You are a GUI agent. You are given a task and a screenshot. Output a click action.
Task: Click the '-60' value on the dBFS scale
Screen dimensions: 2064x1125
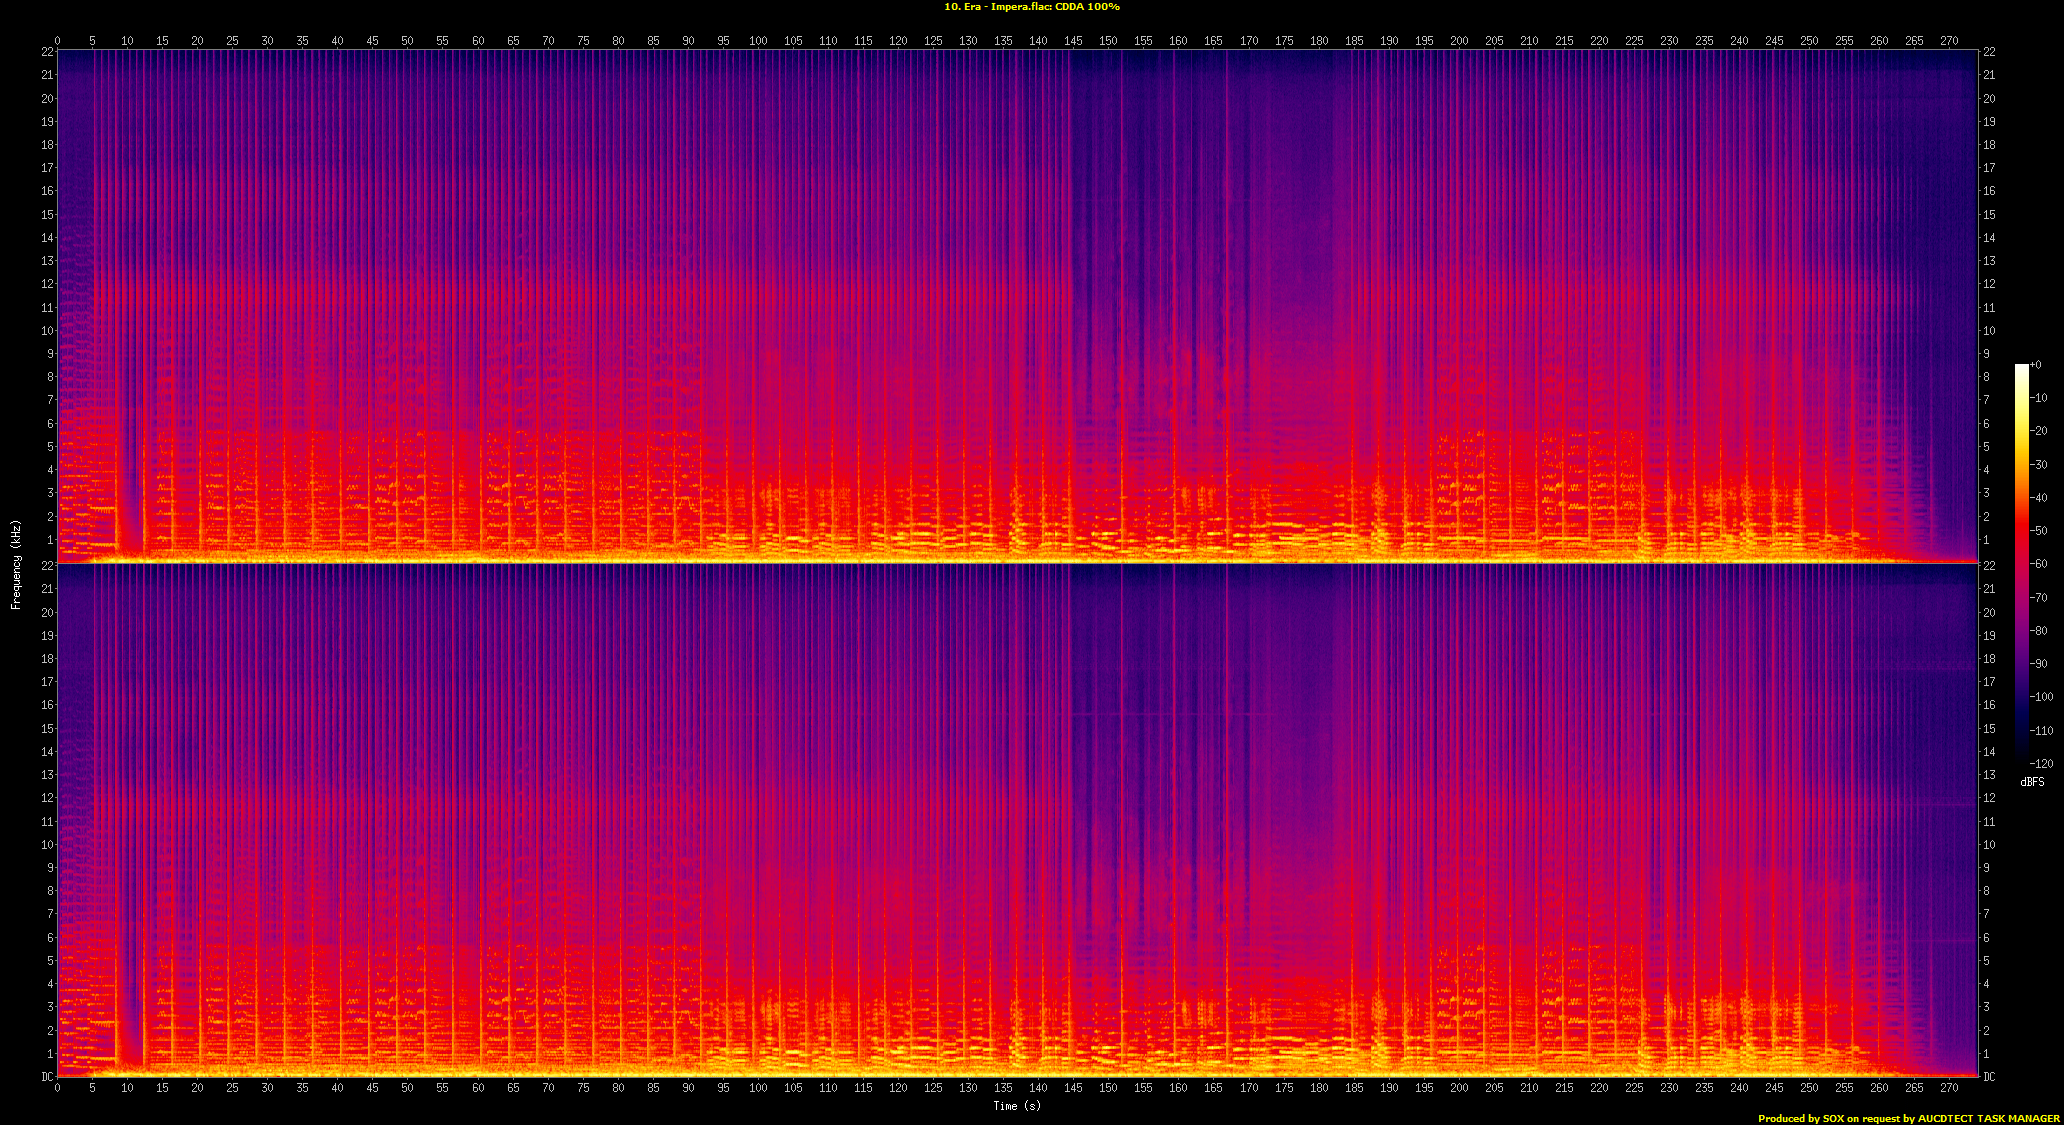tap(2038, 564)
